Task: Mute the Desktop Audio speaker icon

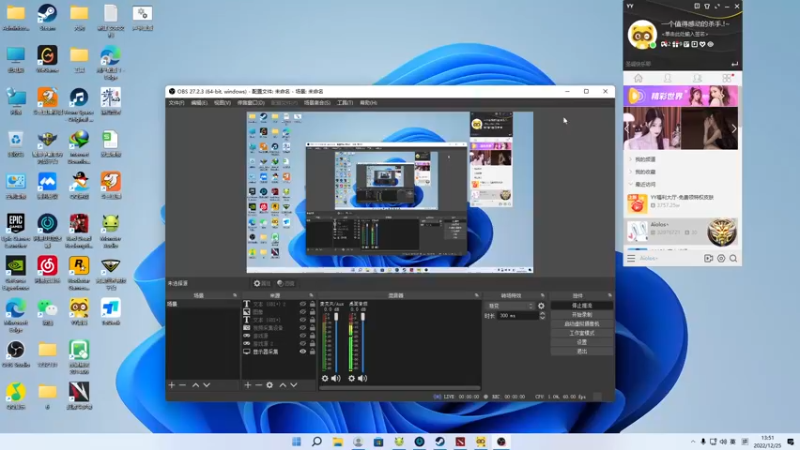Action: (x=362, y=378)
